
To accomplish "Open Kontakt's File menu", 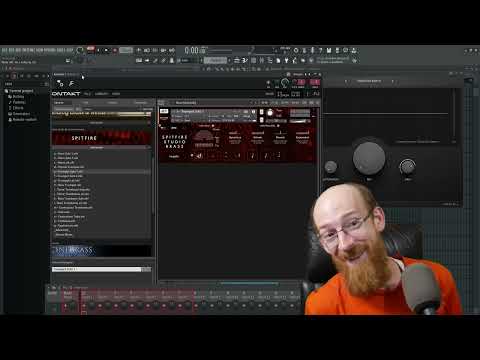I will click(x=87, y=94).
